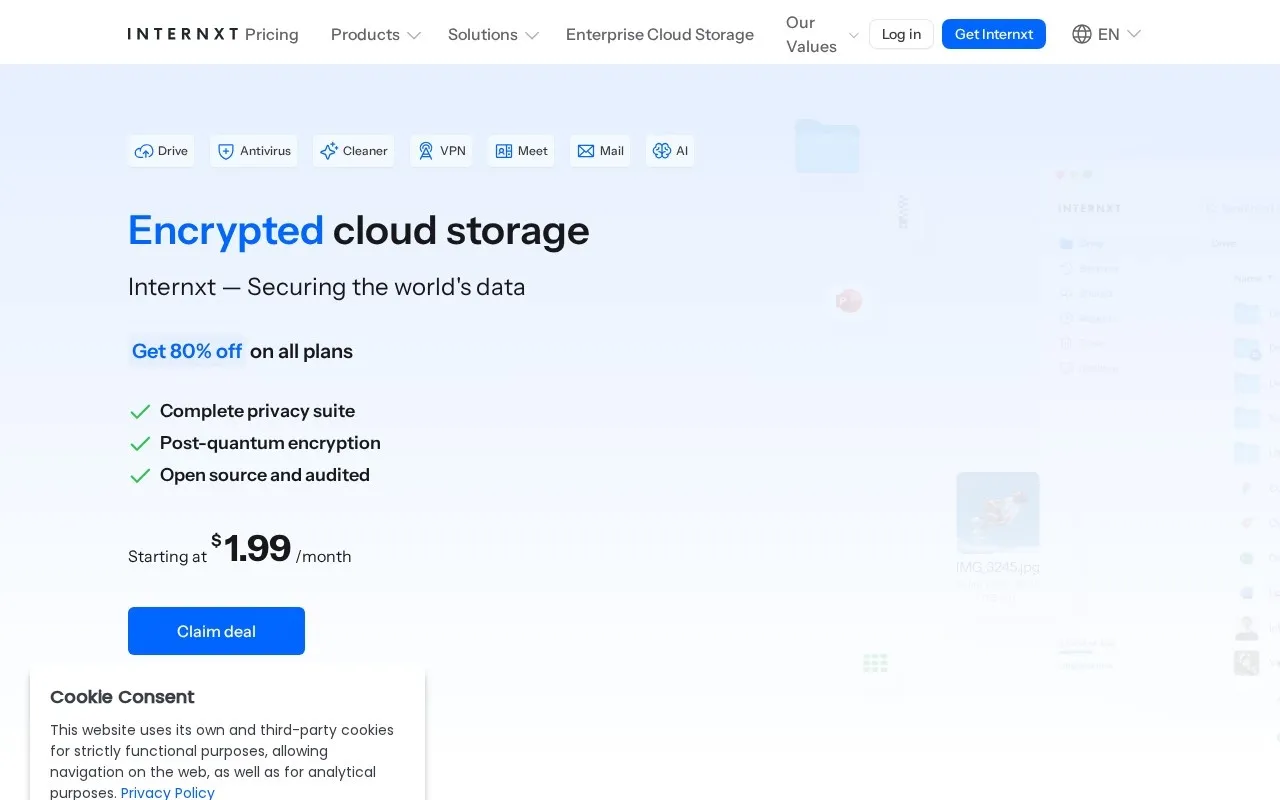Expand the Our Values chevron
Screen dimensions: 1280x800
click(854, 35)
